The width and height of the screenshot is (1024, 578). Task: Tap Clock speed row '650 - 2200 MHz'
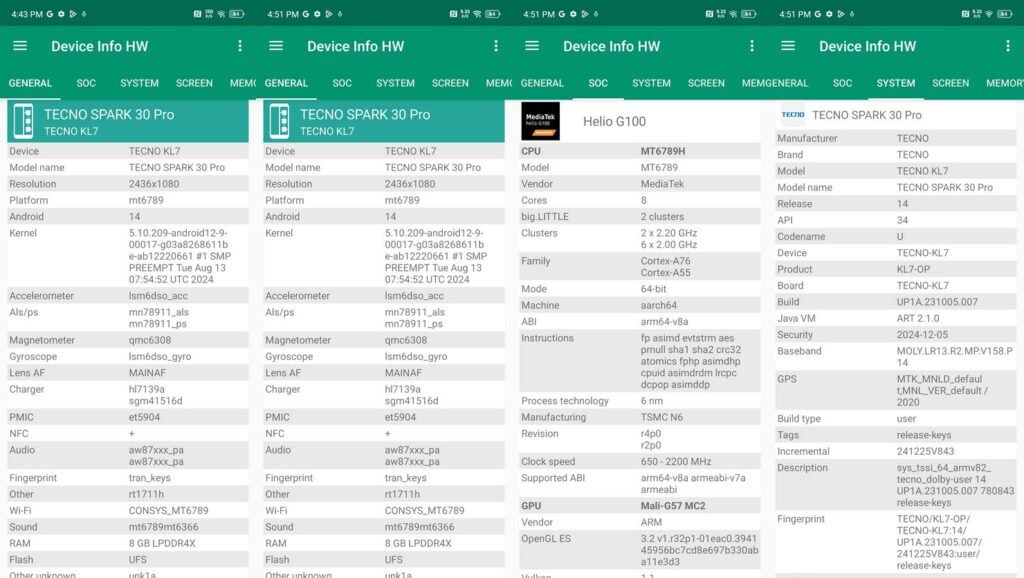click(640, 461)
